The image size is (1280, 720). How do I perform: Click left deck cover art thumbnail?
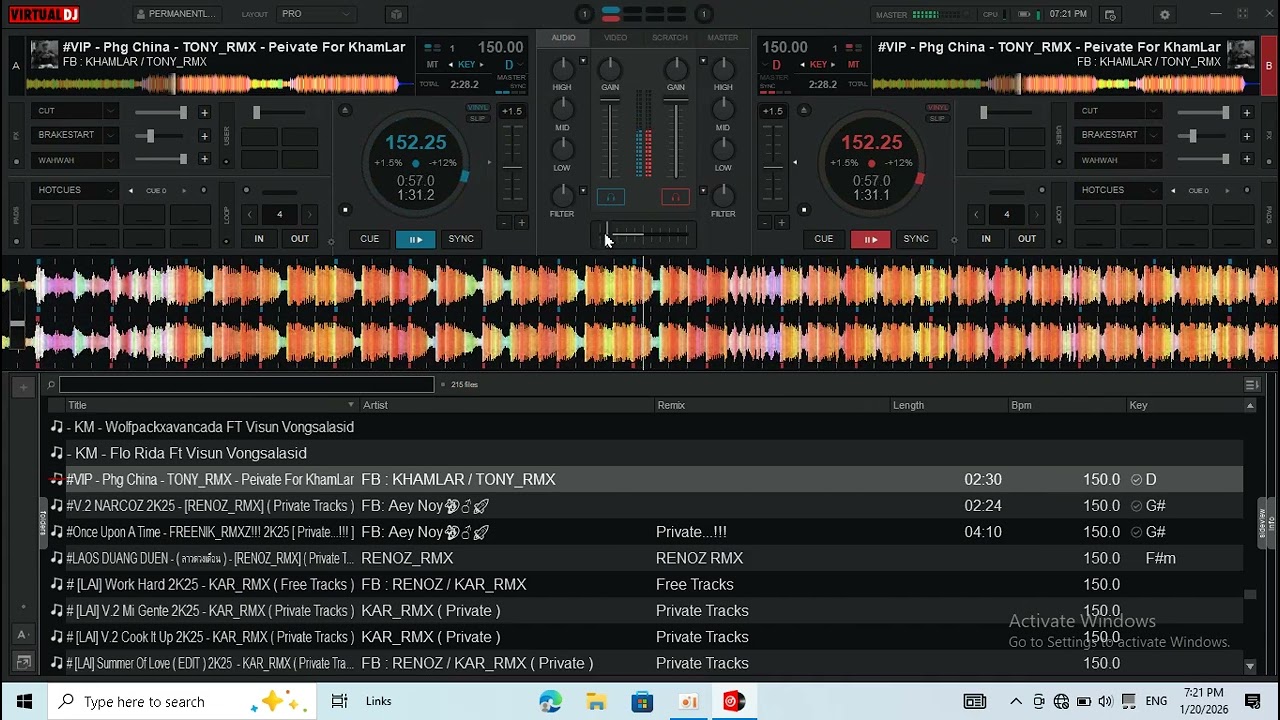(44, 54)
